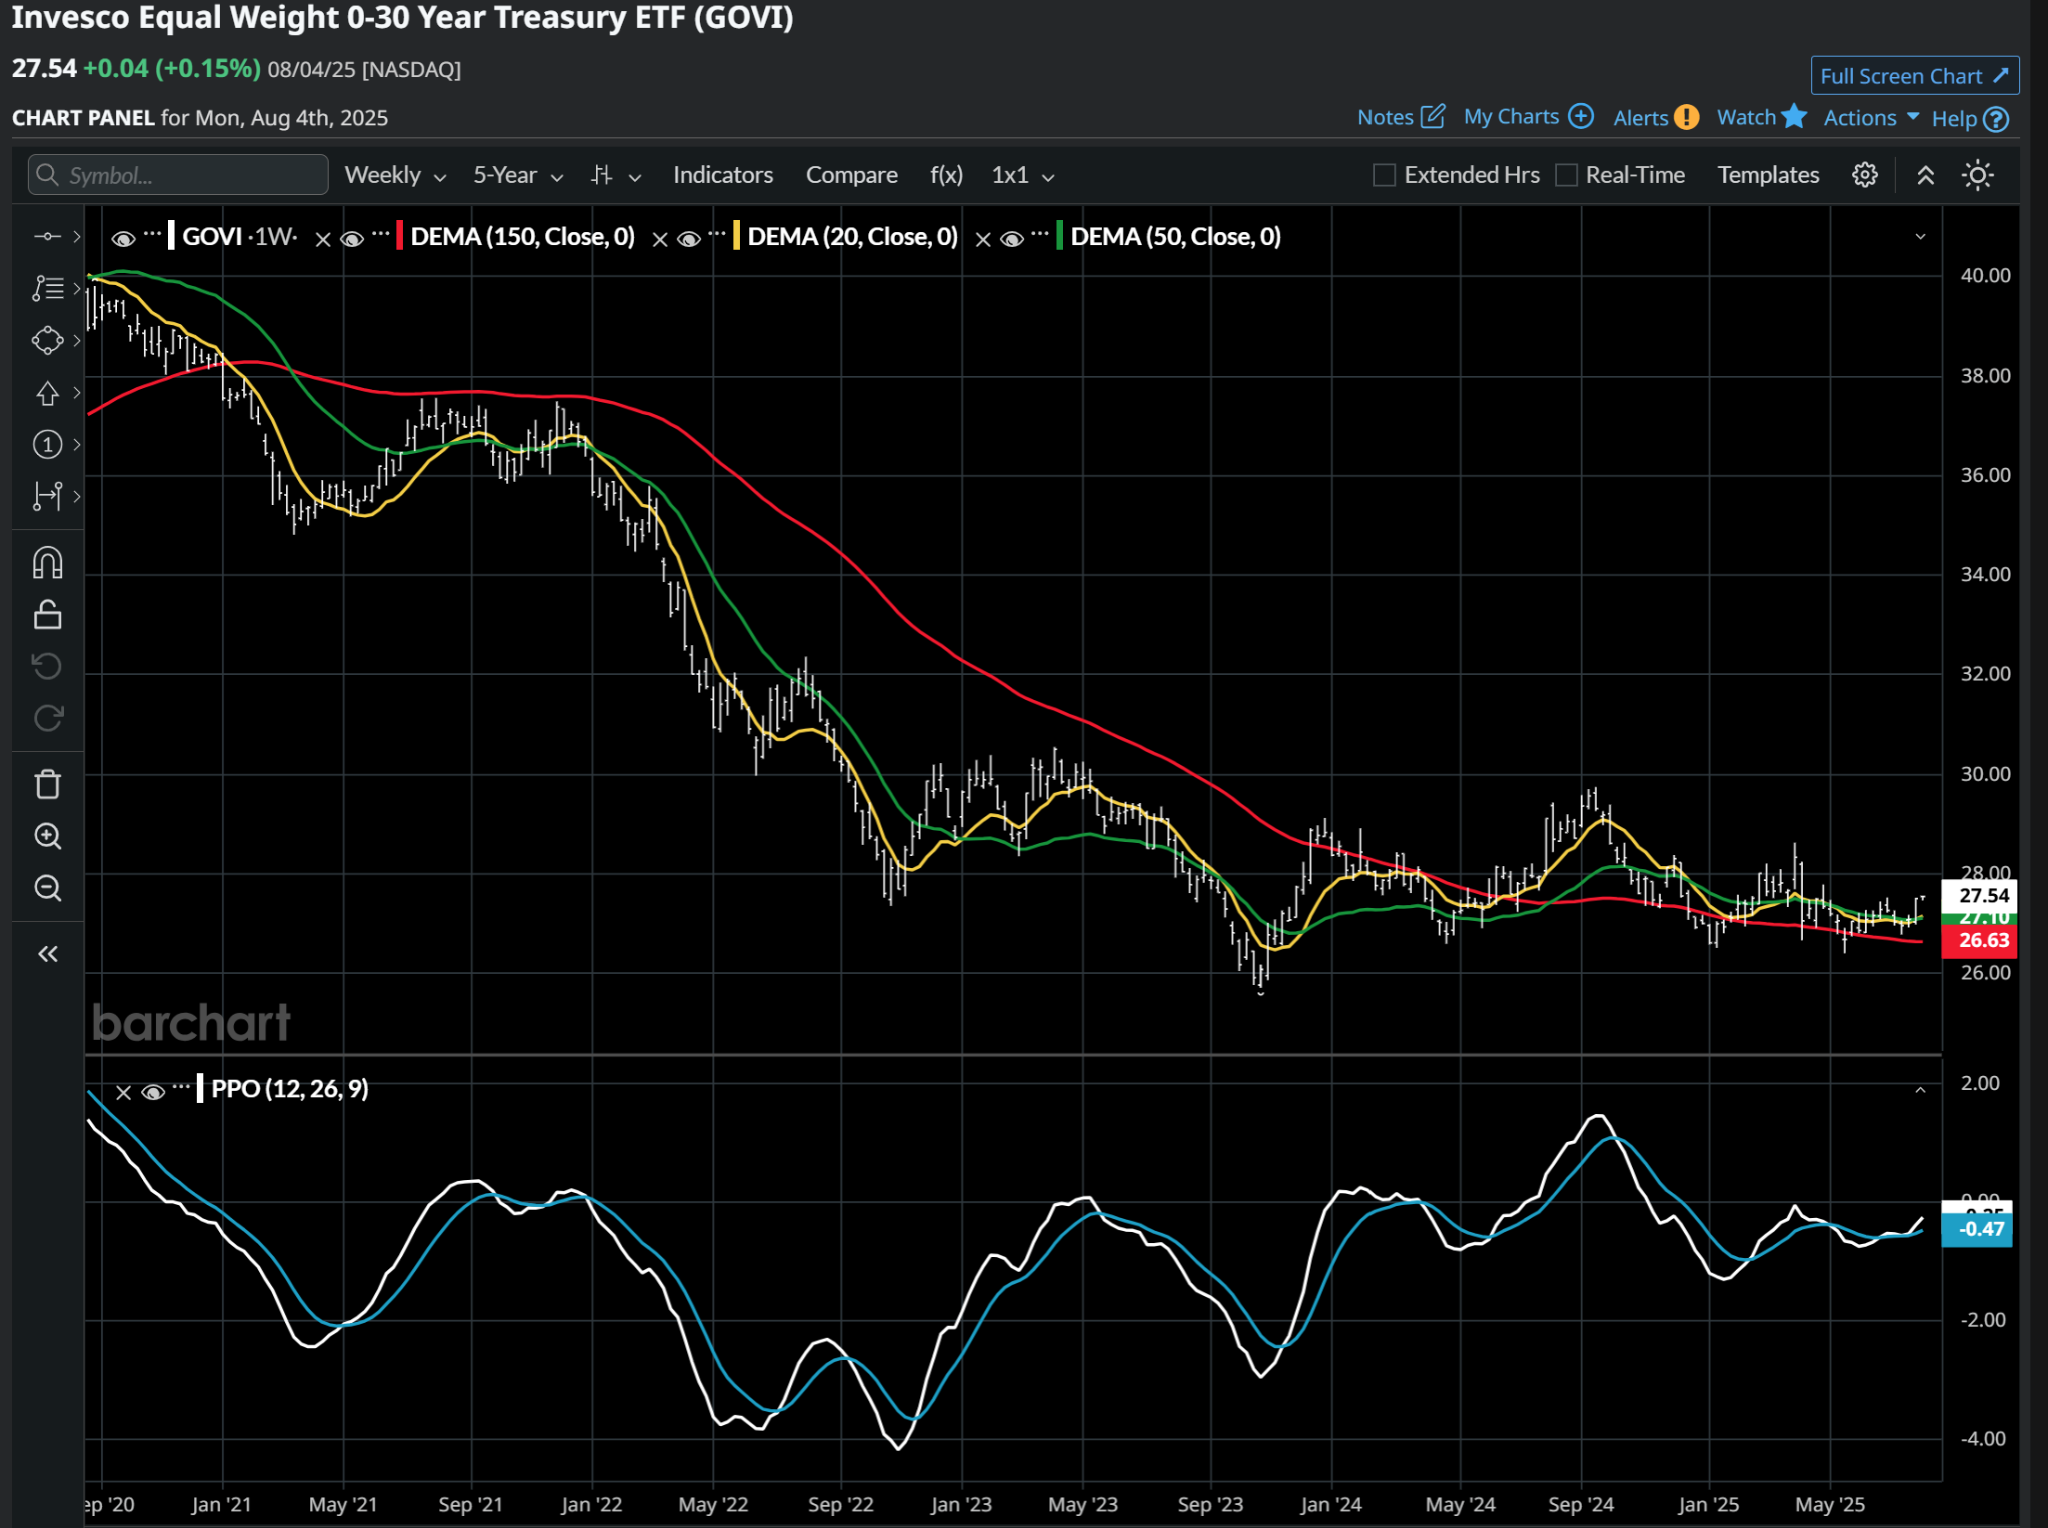Open the options menu for PPO
This screenshot has width=2048, height=1528.
[181, 1088]
